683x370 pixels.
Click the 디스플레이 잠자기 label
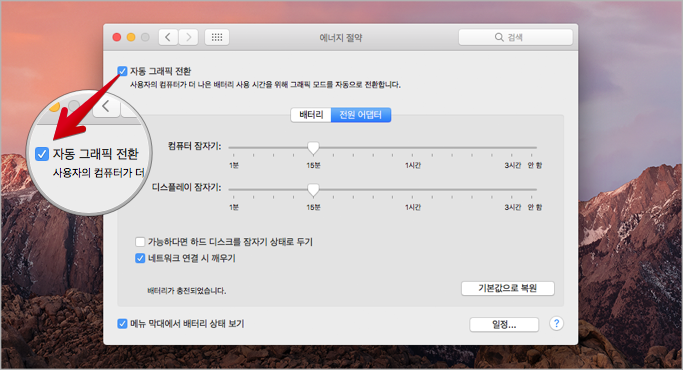[186, 187]
